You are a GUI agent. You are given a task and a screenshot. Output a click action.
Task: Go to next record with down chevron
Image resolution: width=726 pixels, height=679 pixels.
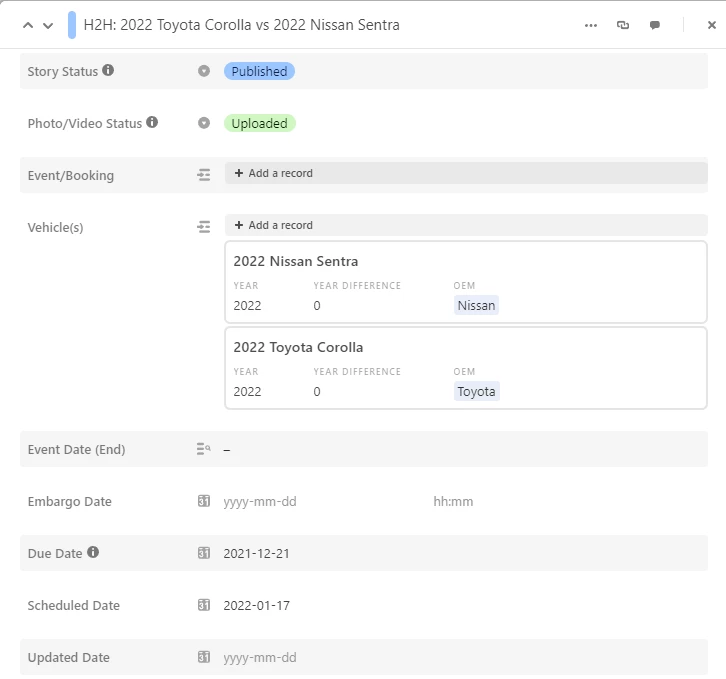pyautogui.click(x=48, y=25)
